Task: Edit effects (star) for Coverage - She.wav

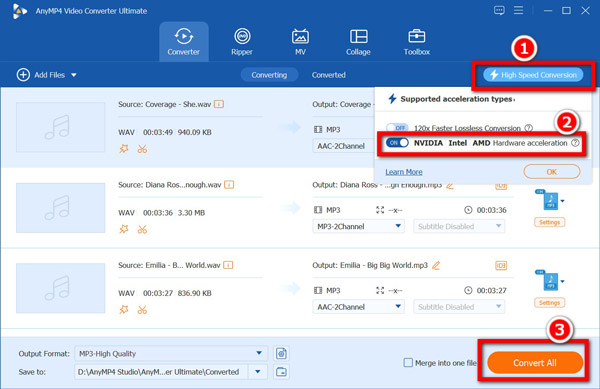Action: coord(124,148)
